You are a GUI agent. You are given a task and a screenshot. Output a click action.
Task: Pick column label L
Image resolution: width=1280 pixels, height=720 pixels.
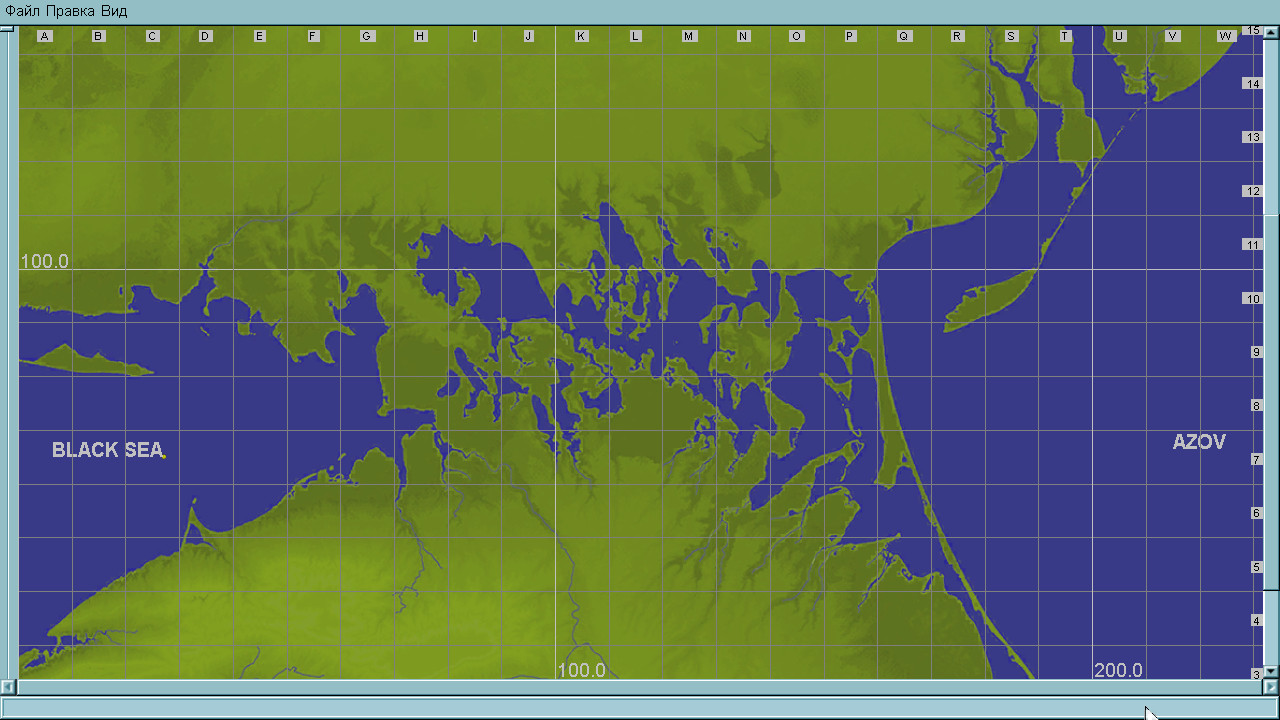click(x=635, y=36)
